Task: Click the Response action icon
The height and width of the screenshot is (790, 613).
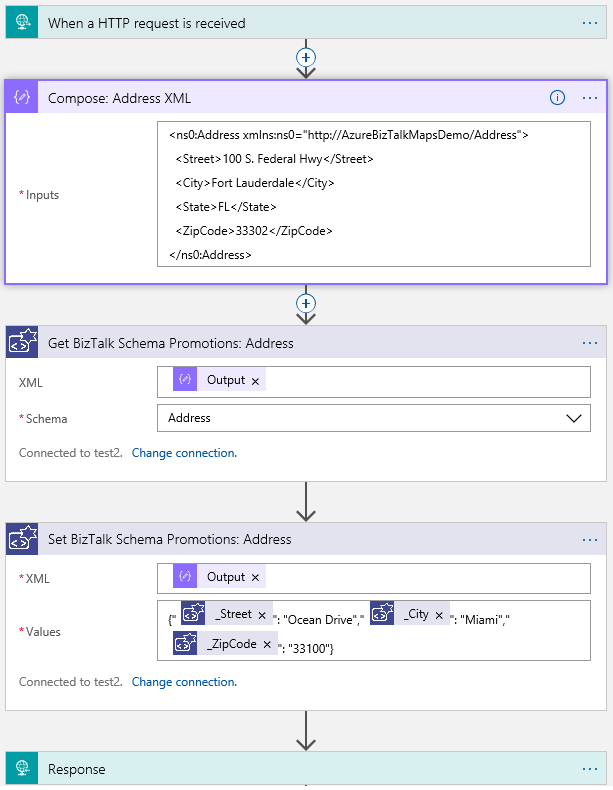Action: coord(22,768)
